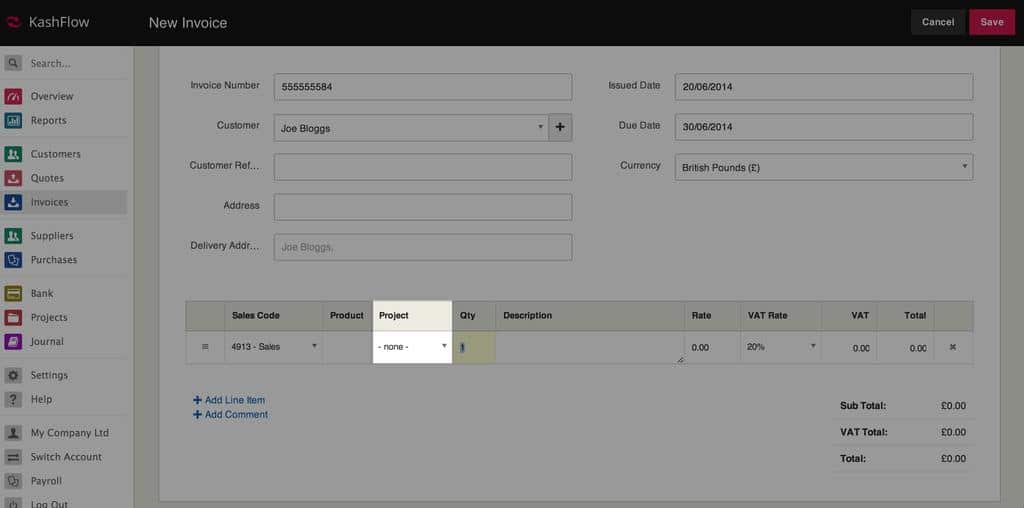
Task: Go to Suppliers in the sidebar menu
Action: [51, 236]
